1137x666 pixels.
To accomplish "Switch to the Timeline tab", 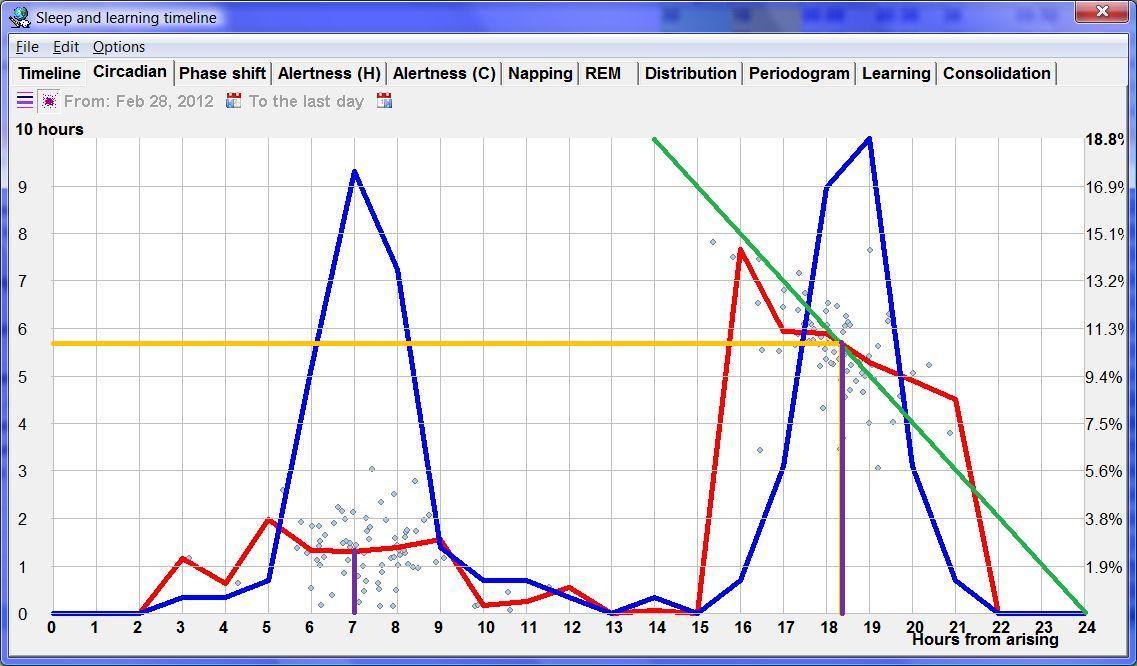I will point(49,74).
